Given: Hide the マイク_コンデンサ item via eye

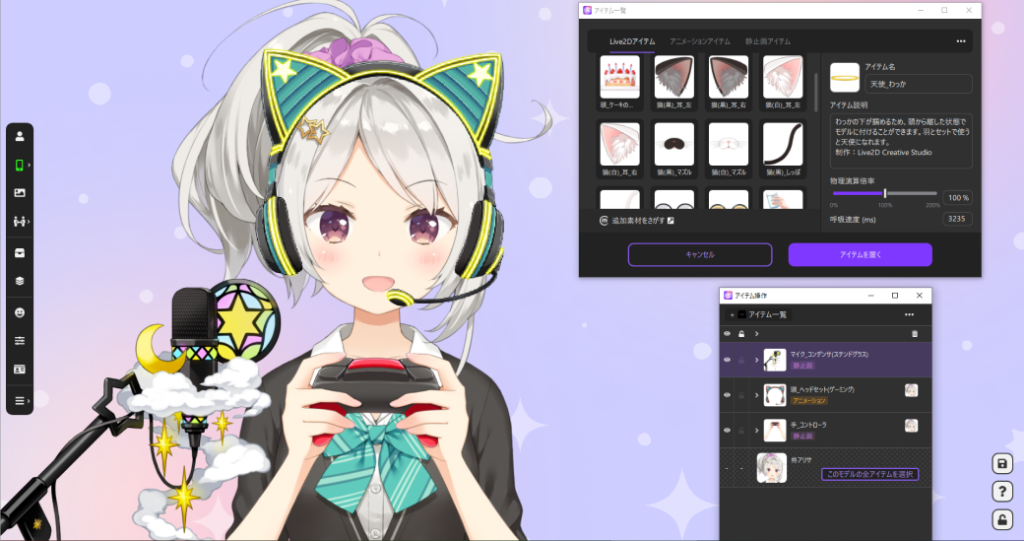Looking at the screenshot, I should [727, 360].
